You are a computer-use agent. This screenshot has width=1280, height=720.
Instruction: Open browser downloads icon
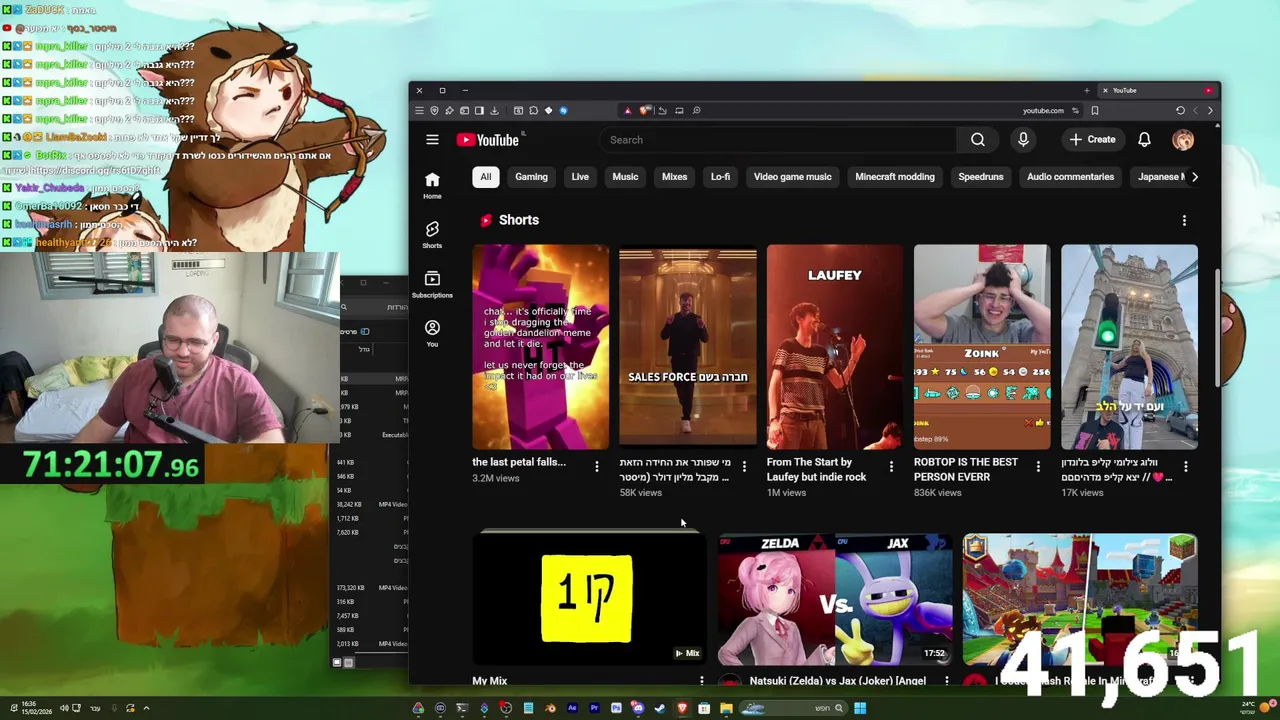pyautogui.click(x=494, y=110)
